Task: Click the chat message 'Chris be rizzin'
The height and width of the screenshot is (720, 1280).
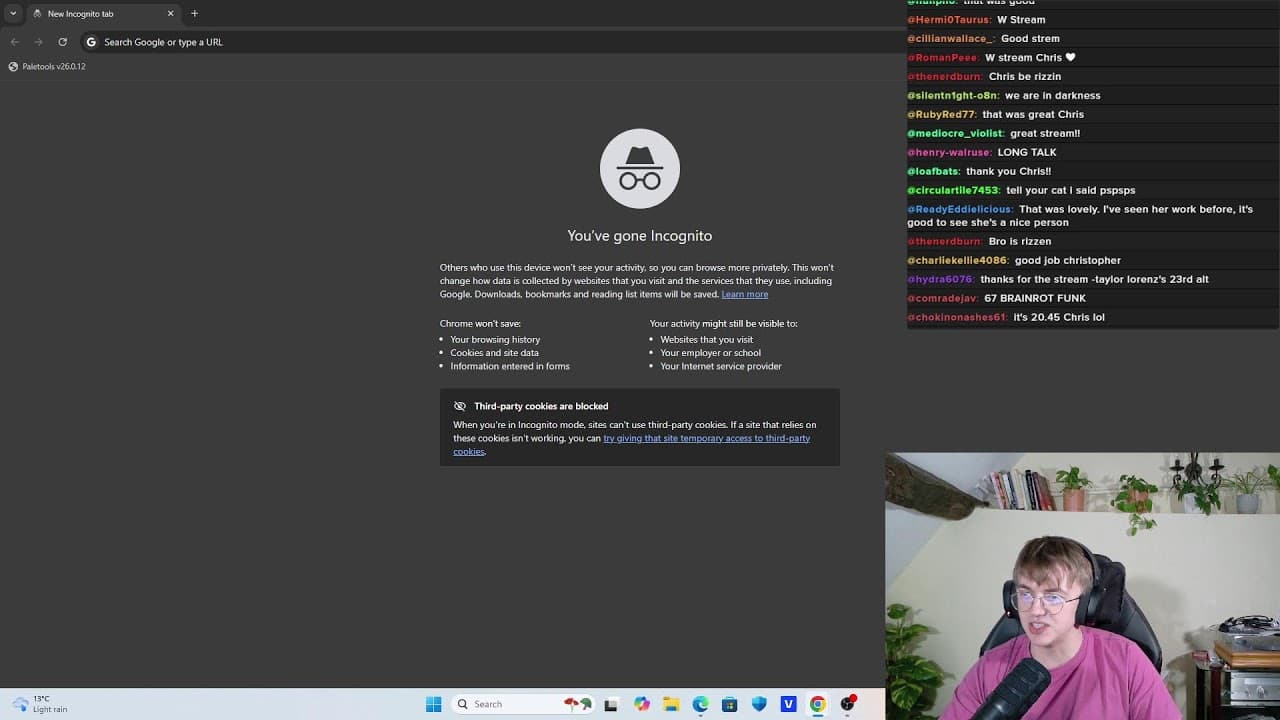Action: 1025,77
